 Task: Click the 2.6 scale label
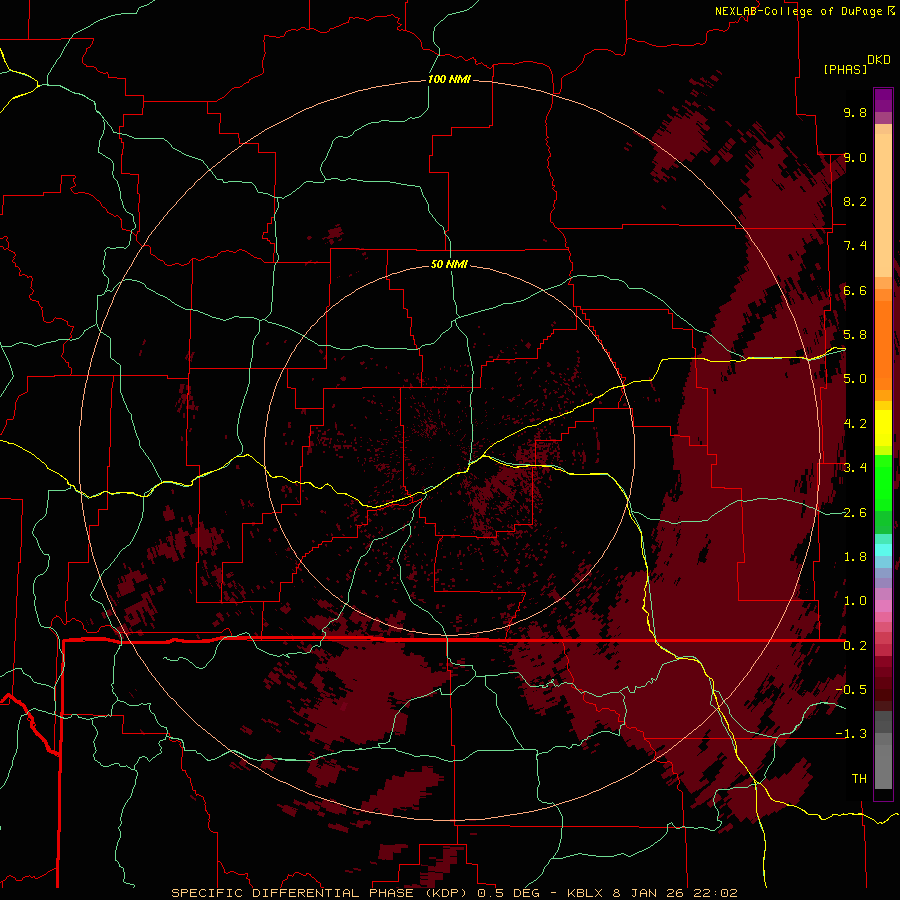click(855, 513)
